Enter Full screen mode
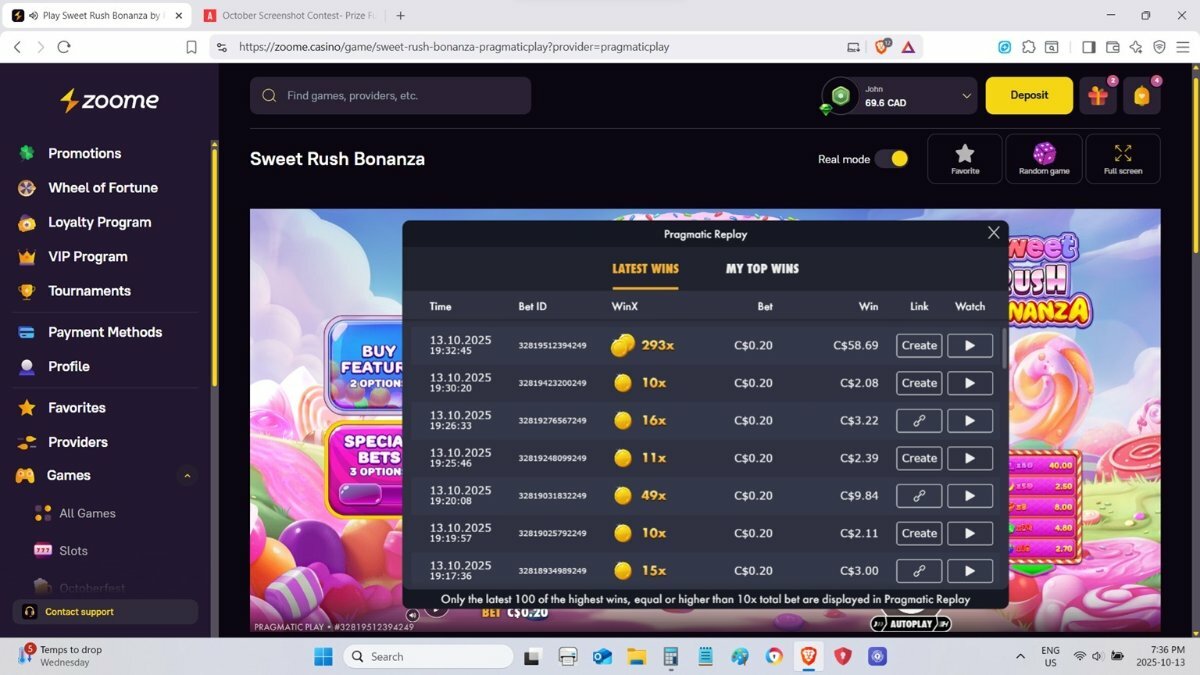The width and height of the screenshot is (1200, 675). point(1122,158)
